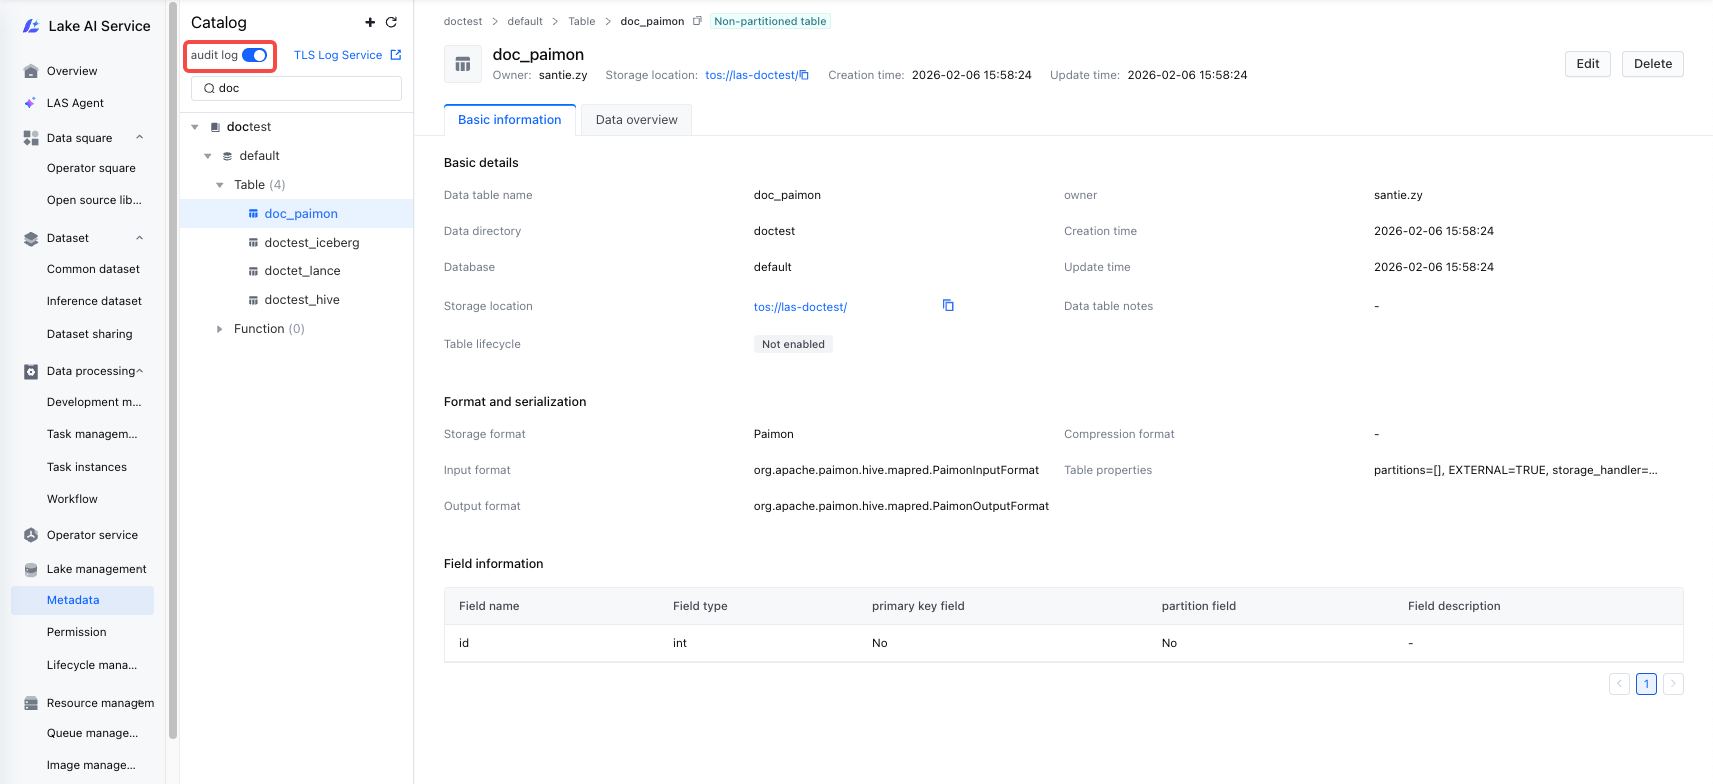Viewport: 1713px width, 784px height.
Task: Collapse the Data square section
Action: coord(140,138)
